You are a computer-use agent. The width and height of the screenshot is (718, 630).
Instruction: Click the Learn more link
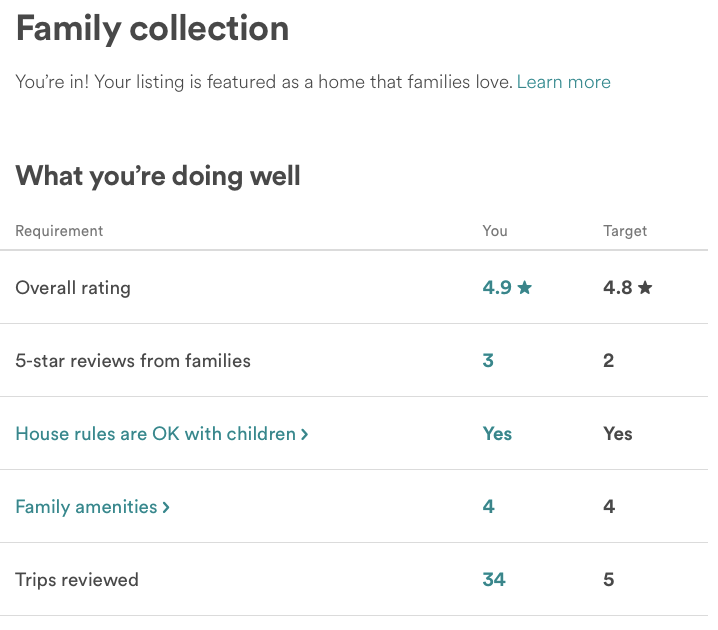pyautogui.click(x=563, y=82)
